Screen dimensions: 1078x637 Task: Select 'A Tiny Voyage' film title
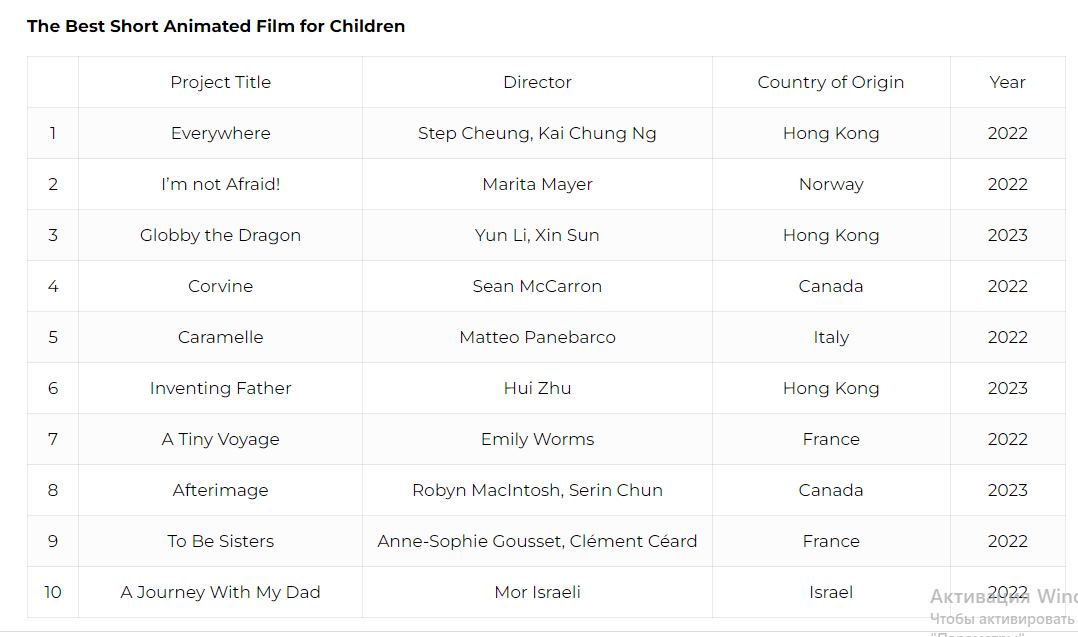coord(220,439)
